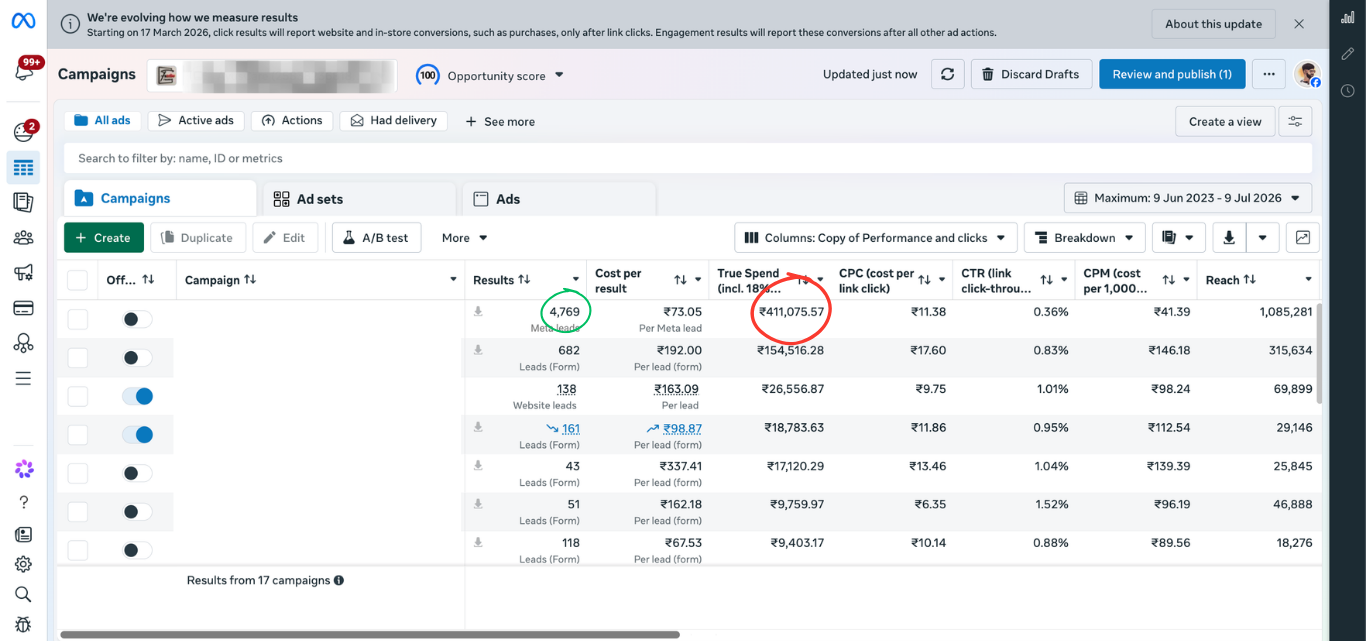
Task: Open the Columns: Copy of Performance dropdown
Action: point(876,238)
